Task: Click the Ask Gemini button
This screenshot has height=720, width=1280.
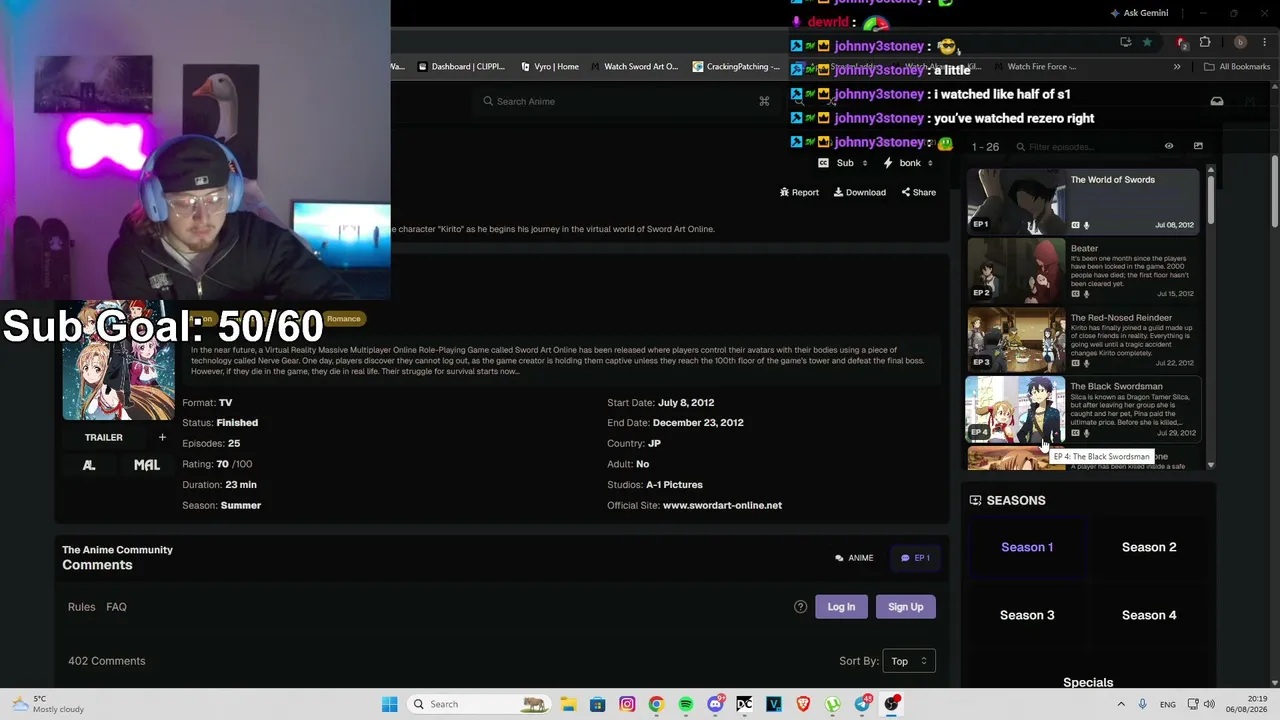Action: click(1138, 13)
